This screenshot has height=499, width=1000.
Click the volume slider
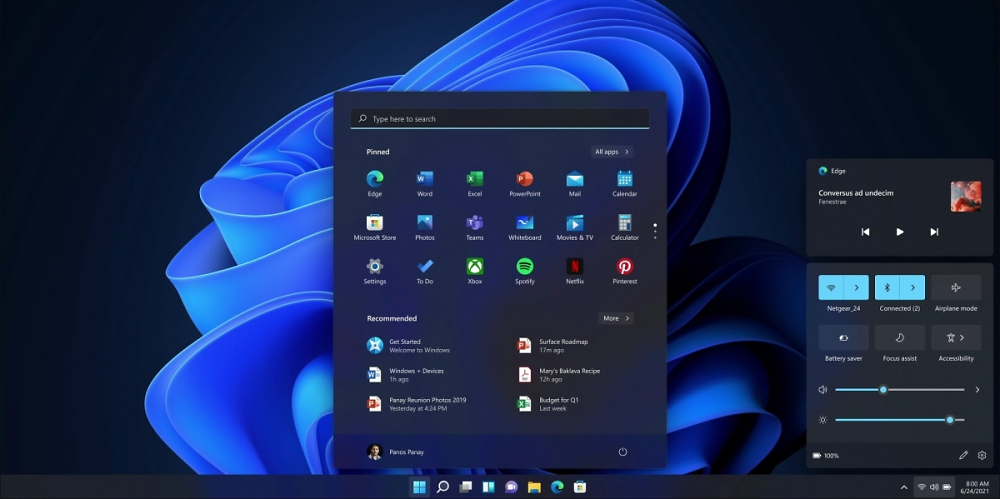pos(900,389)
